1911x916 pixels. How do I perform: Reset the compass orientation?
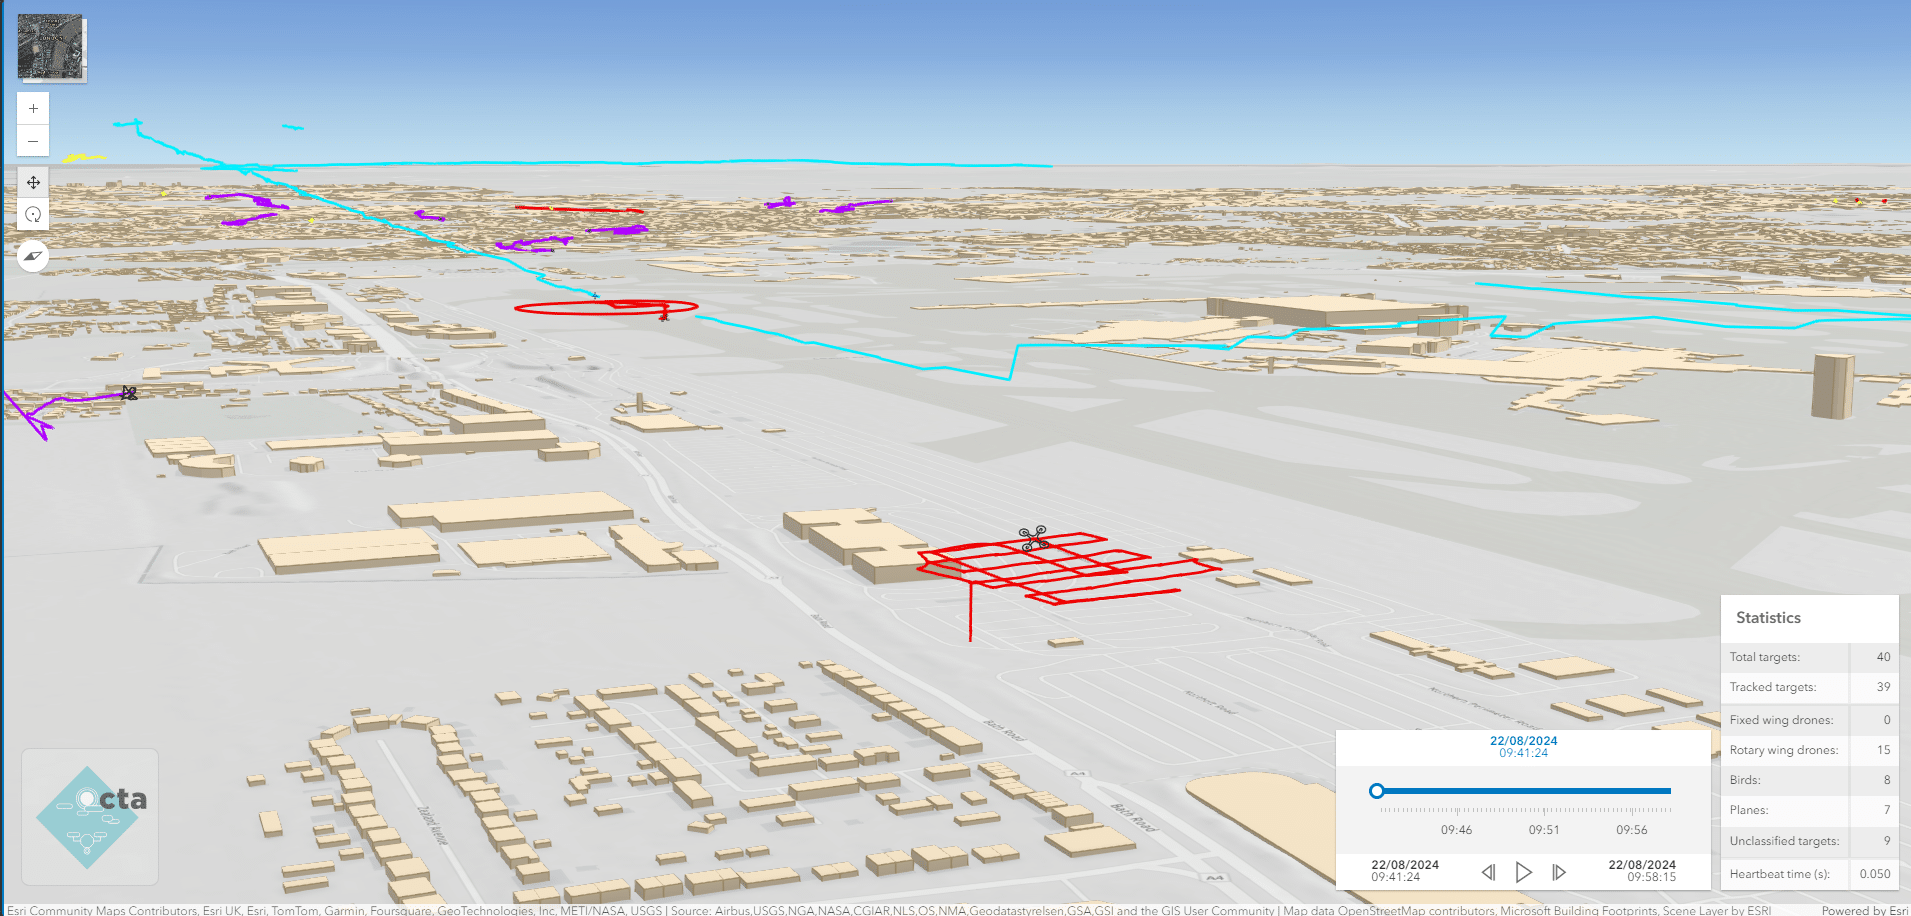[x=33, y=256]
